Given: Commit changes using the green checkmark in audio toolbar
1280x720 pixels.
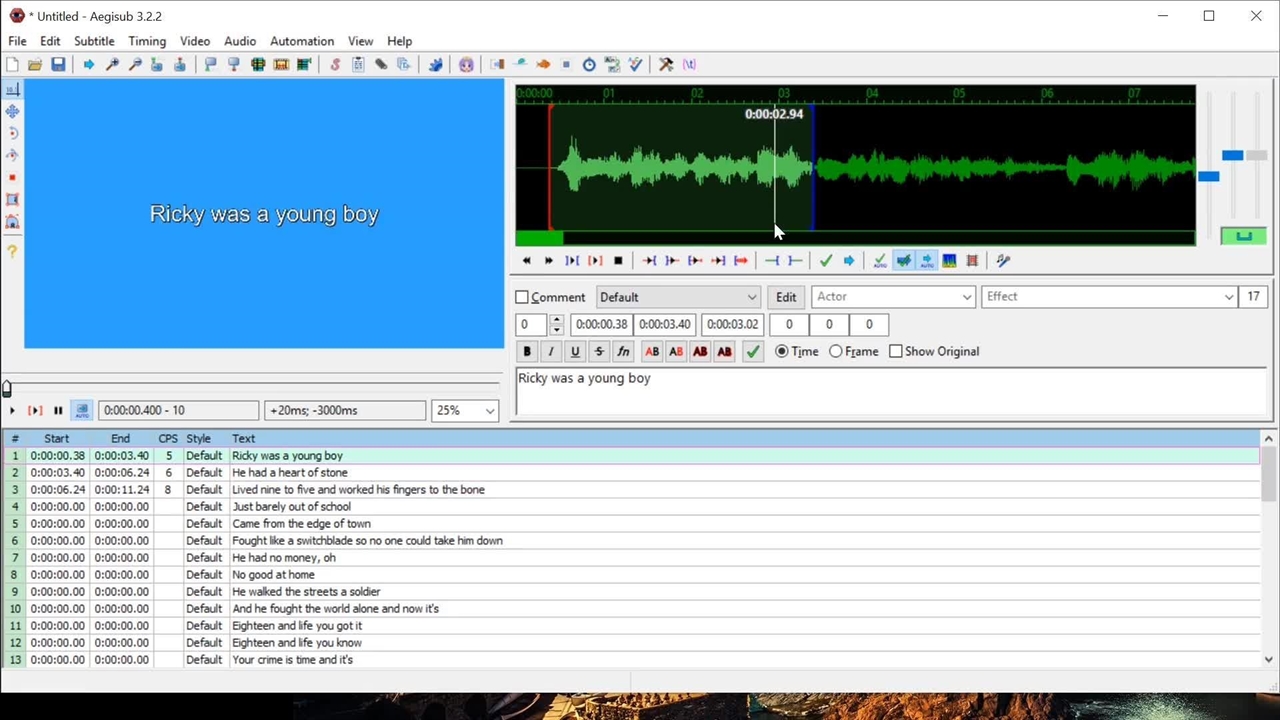Looking at the screenshot, I should tap(826, 261).
